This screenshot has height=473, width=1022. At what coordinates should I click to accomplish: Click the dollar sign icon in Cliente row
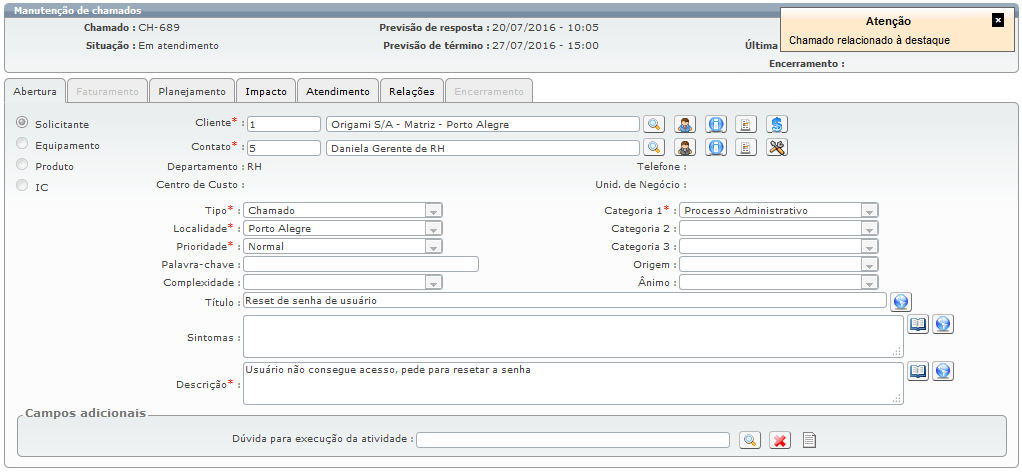pos(778,124)
